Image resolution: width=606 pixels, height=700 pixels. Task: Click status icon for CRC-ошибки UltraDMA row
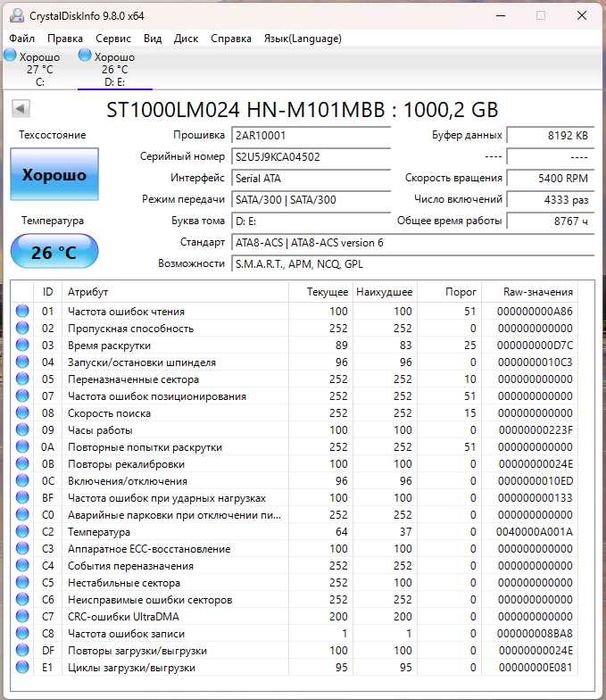click(22, 617)
